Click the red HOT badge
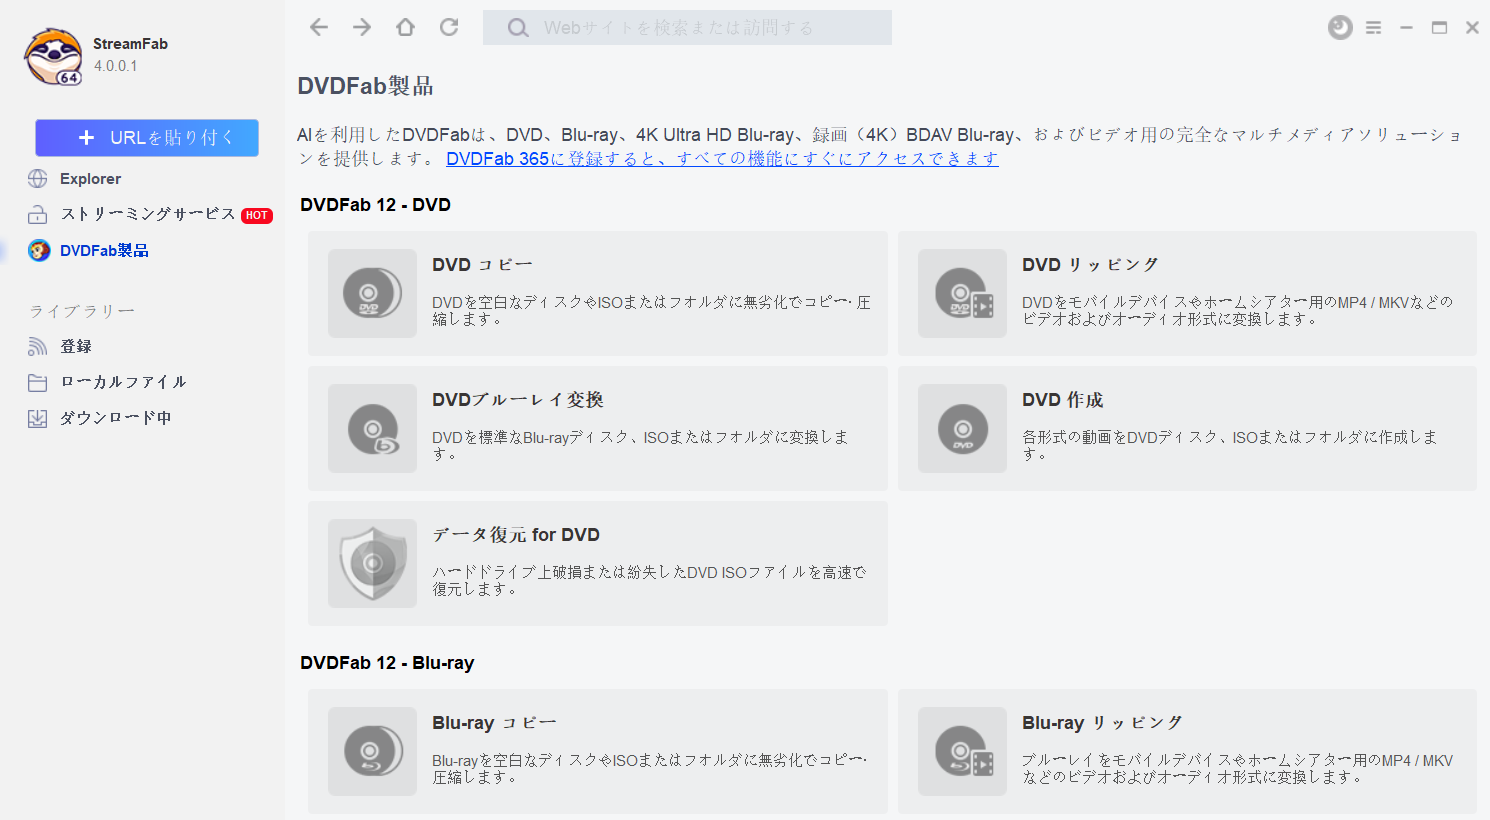The width and height of the screenshot is (1490, 820). [x=257, y=215]
